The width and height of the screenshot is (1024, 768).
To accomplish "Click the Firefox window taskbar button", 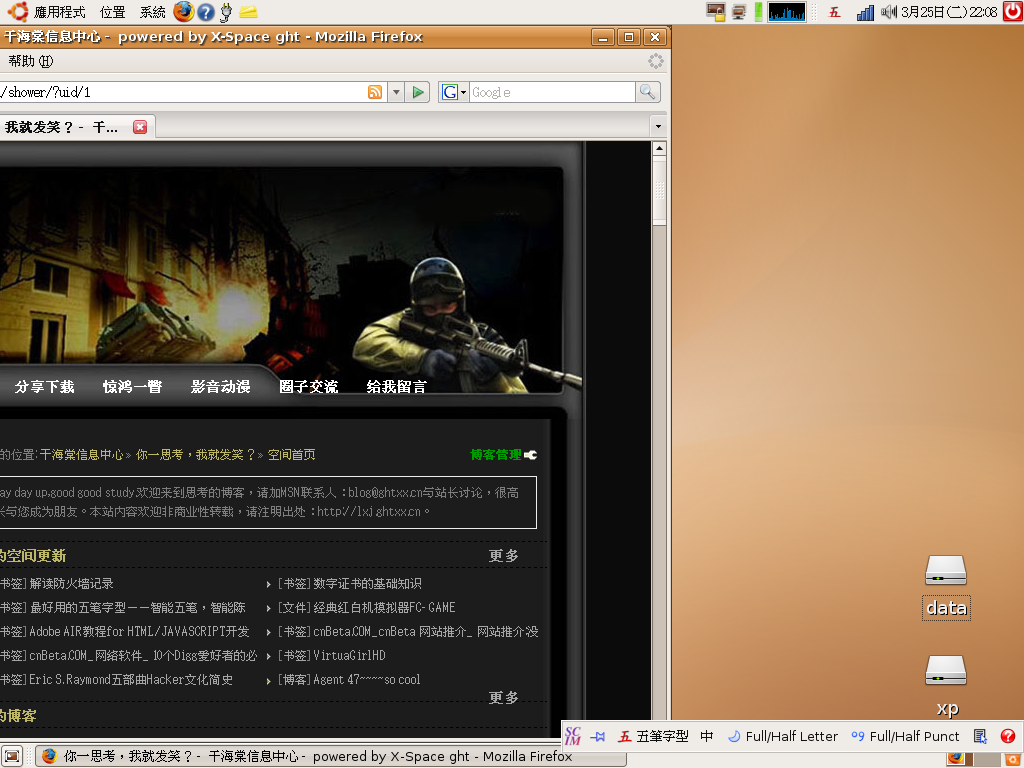I will click(x=331, y=756).
